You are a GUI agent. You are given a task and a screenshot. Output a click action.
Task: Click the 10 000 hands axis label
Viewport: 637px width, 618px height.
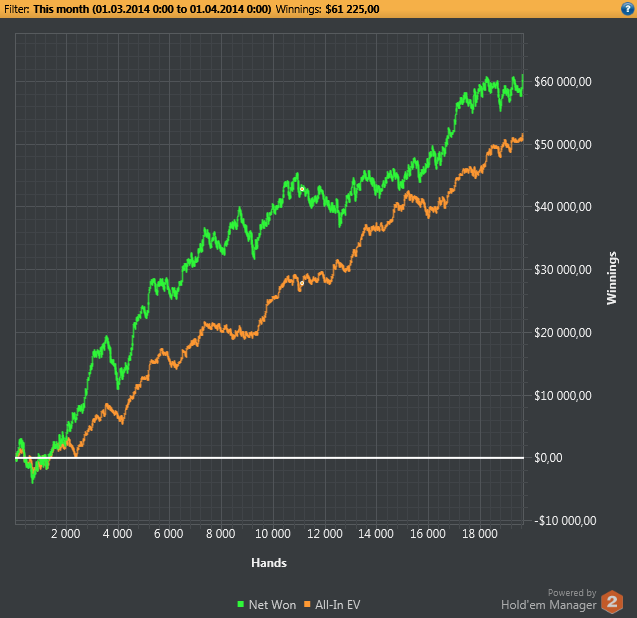coord(273,533)
